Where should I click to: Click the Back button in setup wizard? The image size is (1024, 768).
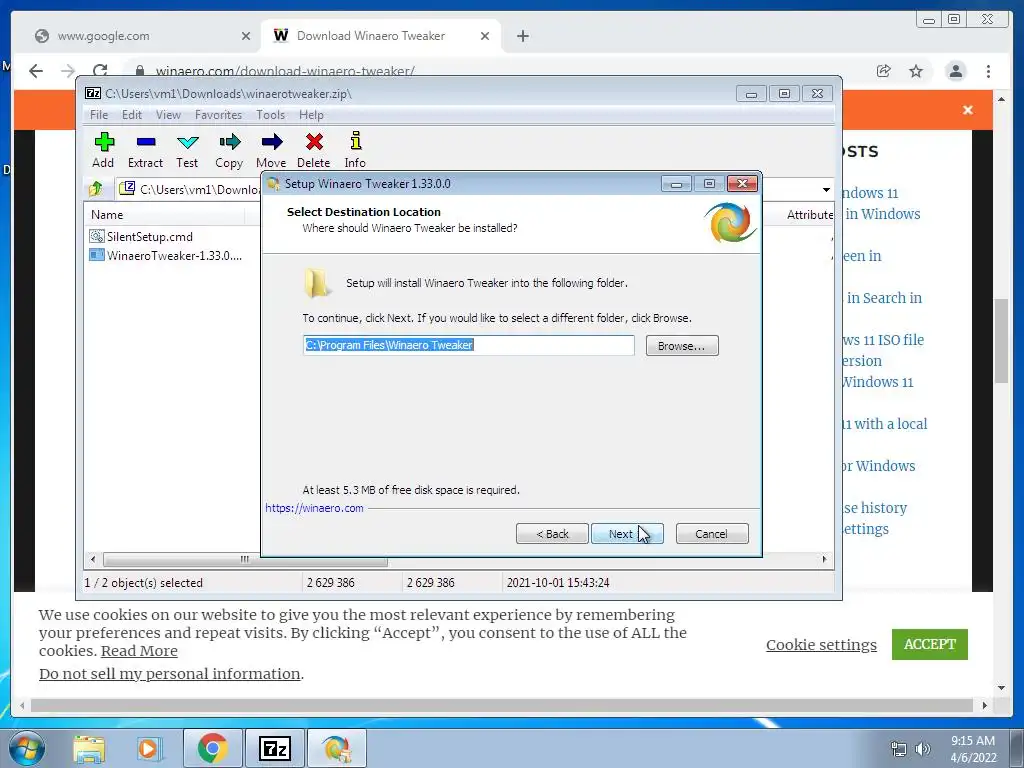click(552, 534)
